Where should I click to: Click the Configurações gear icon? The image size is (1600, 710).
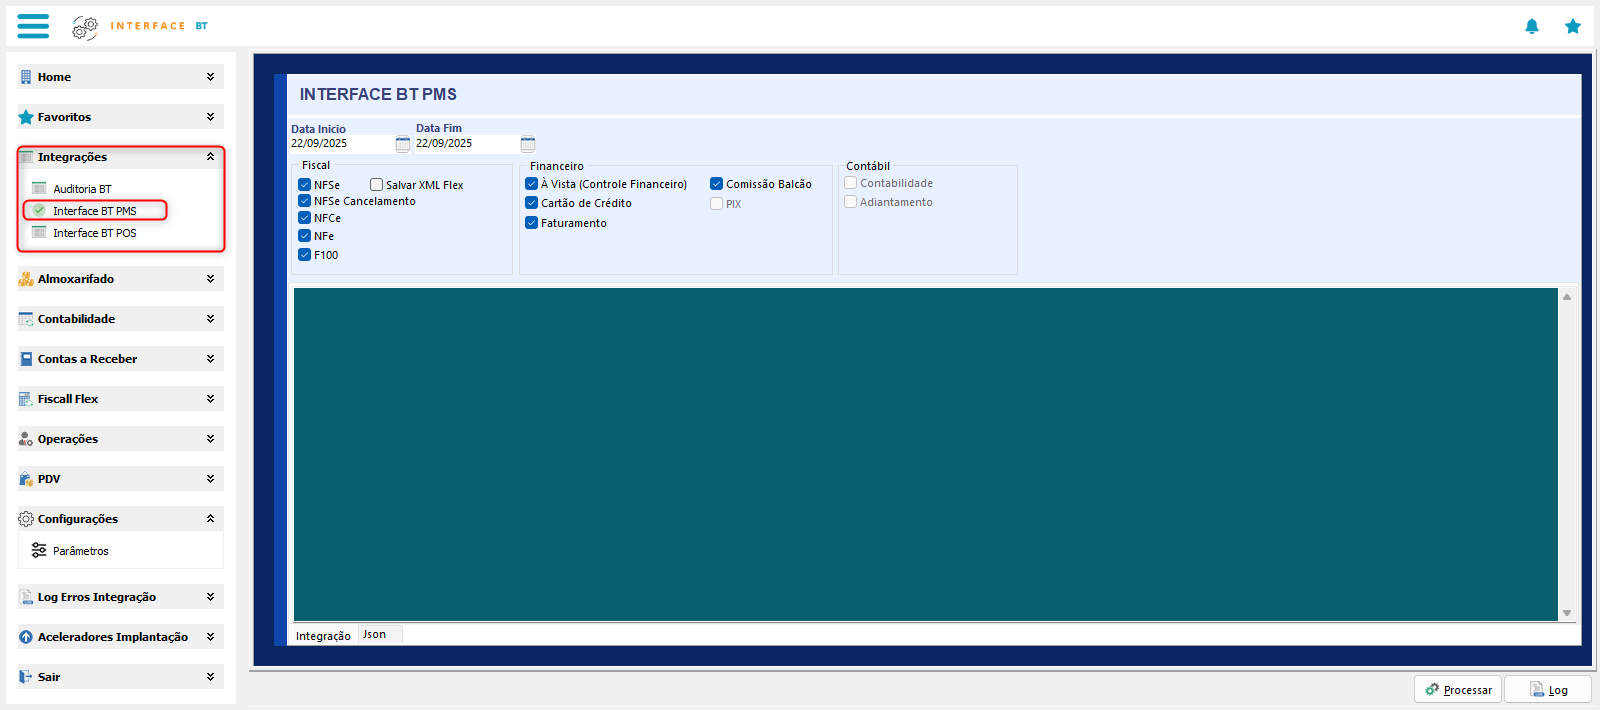(26, 519)
